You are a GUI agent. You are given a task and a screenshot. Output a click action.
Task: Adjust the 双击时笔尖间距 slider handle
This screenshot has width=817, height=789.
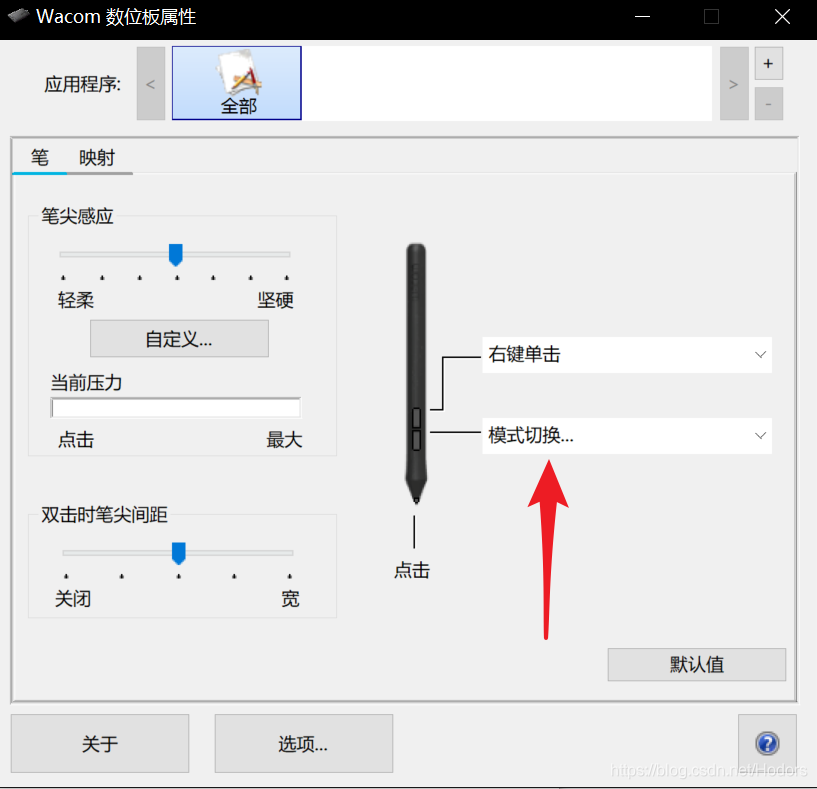pos(179,553)
